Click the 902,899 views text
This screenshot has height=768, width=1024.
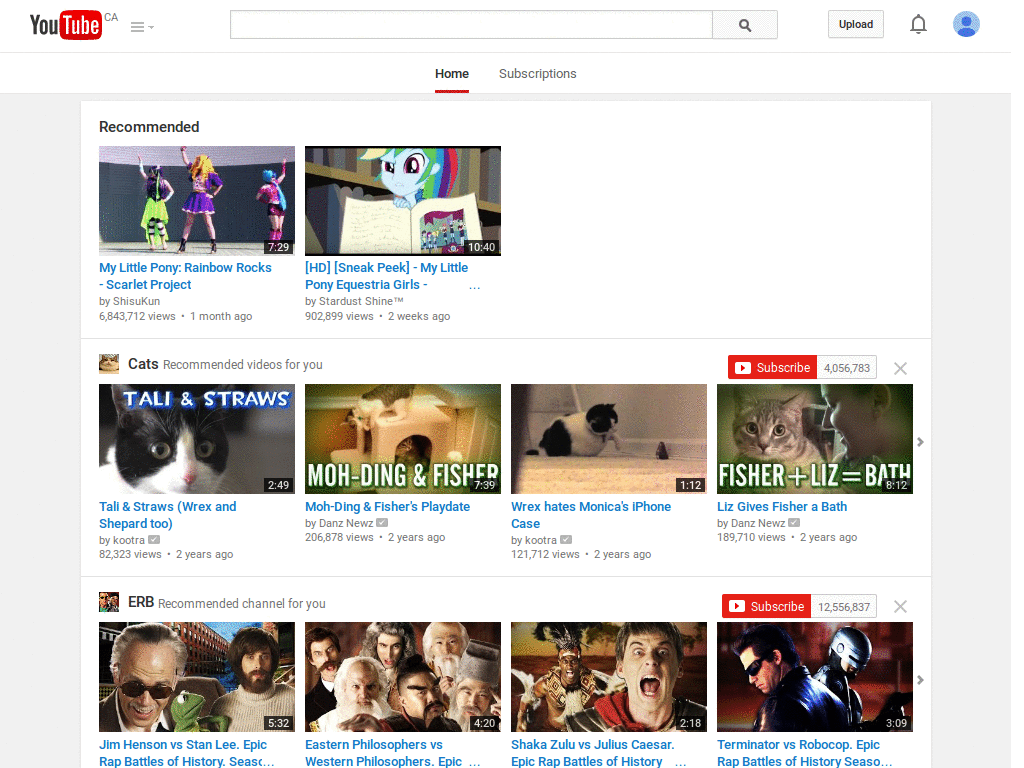tap(339, 316)
